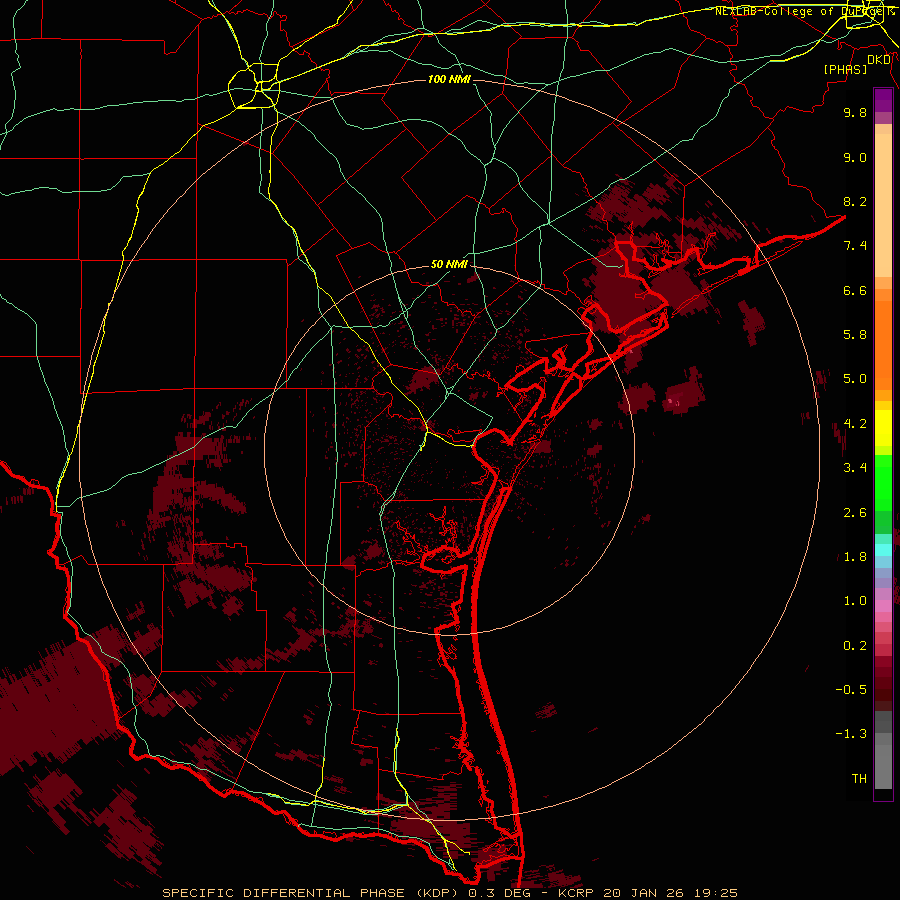This screenshot has height=900, width=900.
Task: Click the "[PHAS]" legend unit label
Action: click(x=845, y=69)
